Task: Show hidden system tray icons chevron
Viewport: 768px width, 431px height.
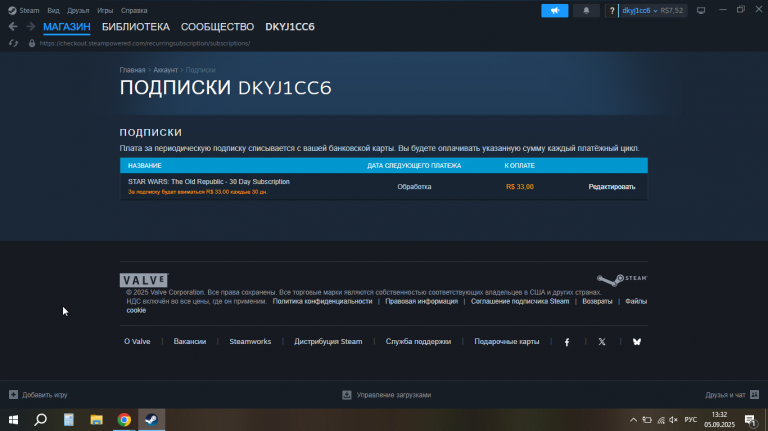Action: [633, 420]
